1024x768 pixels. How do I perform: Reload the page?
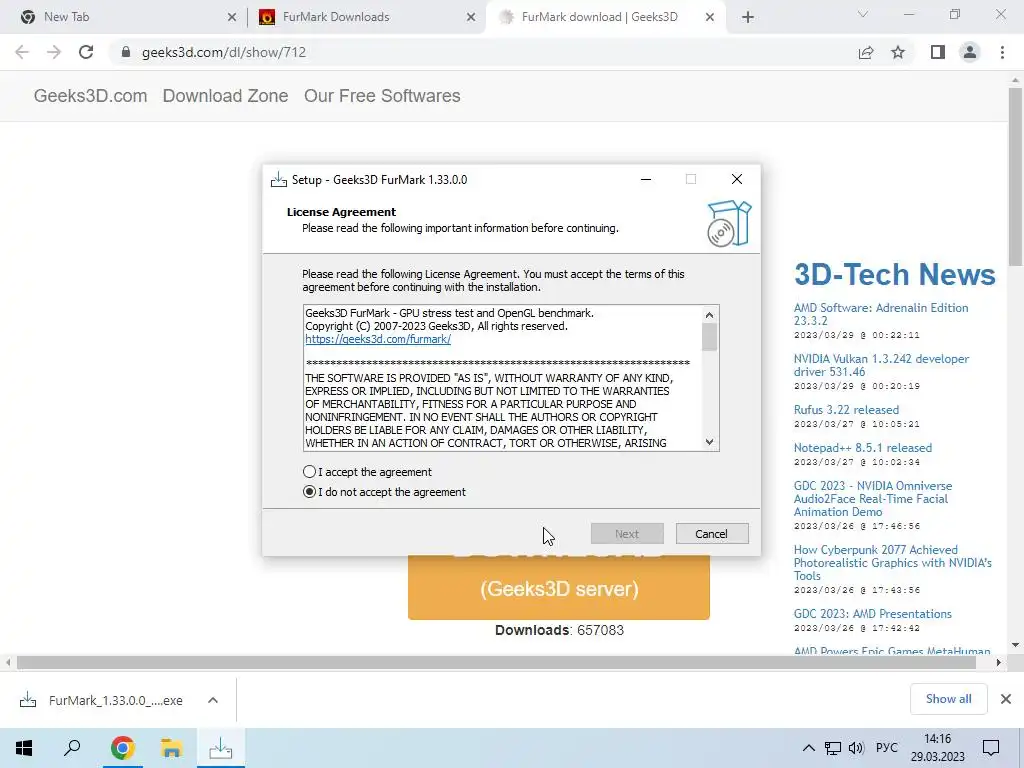(86, 52)
